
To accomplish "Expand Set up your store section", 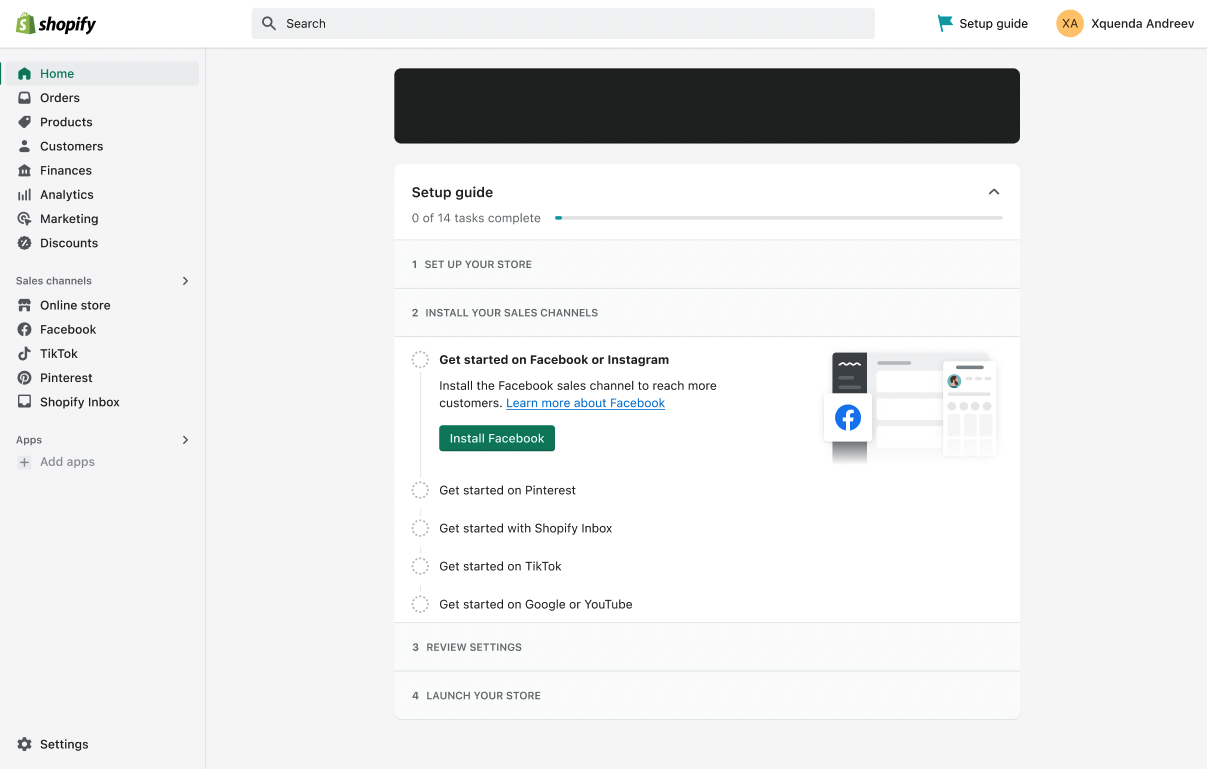I will [707, 264].
